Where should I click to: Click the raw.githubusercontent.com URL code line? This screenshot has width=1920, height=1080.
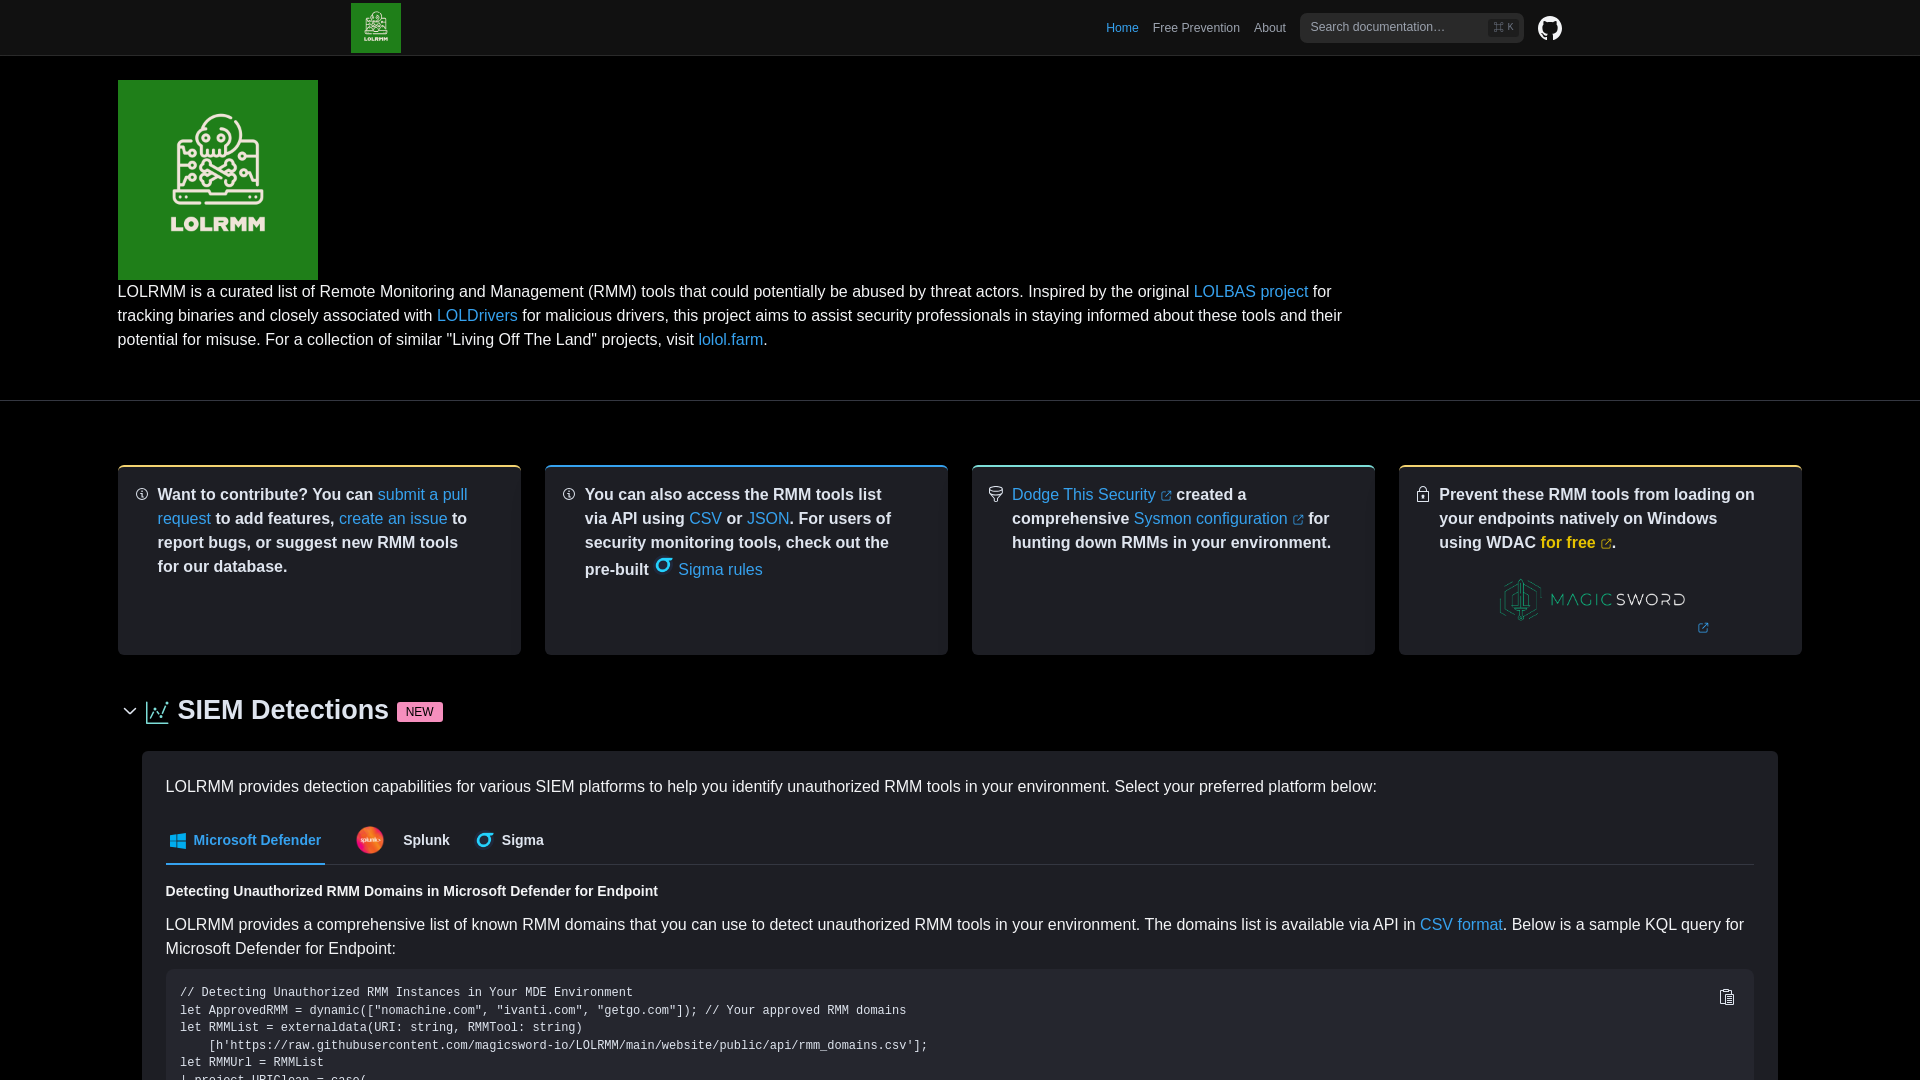(x=568, y=1046)
